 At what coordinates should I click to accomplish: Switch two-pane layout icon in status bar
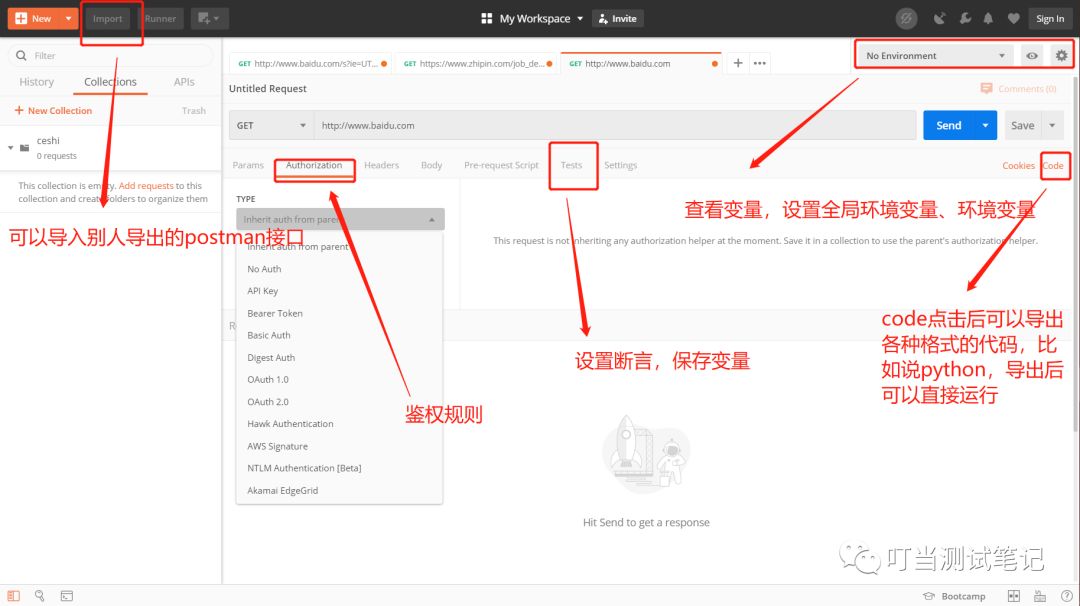[1013, 596]
